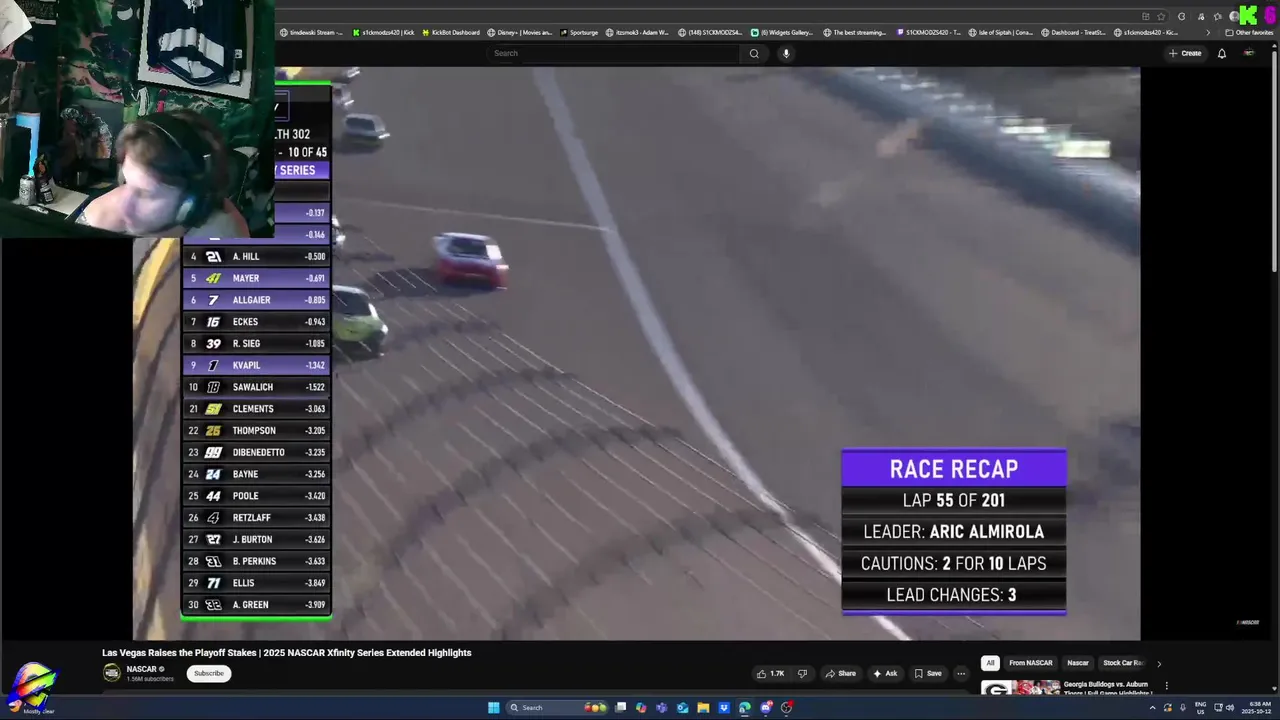This screenshot has height=720, width=1280.
Task: Open more actions ellipsis beside Save
Action: pos(961,674)
